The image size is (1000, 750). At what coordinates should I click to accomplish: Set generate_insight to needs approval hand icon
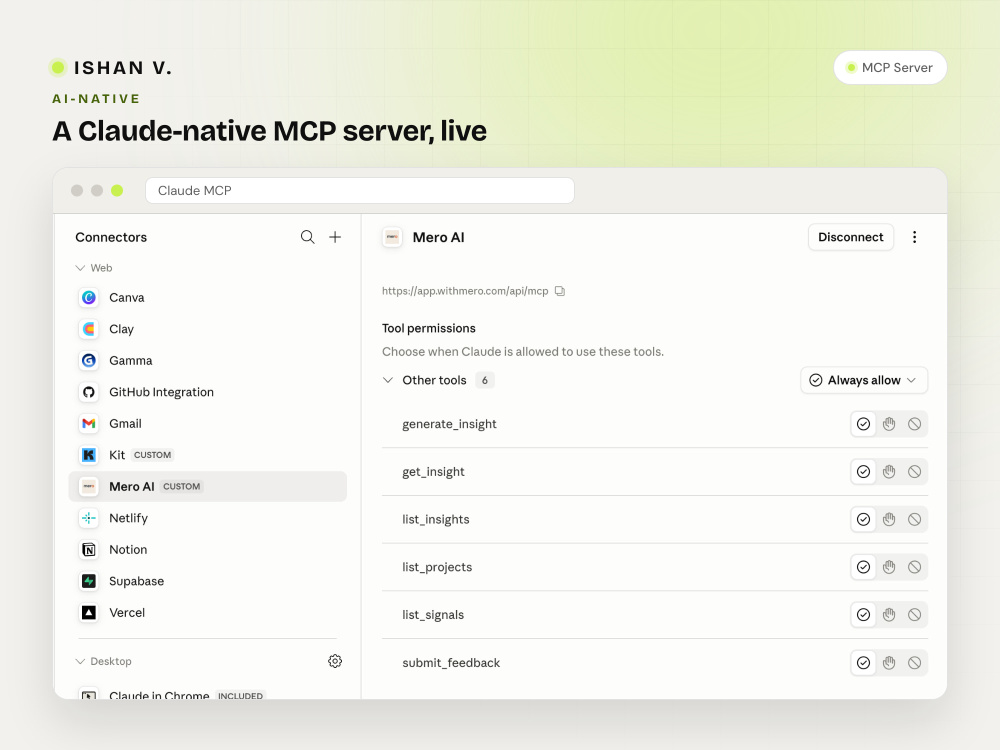889,424
